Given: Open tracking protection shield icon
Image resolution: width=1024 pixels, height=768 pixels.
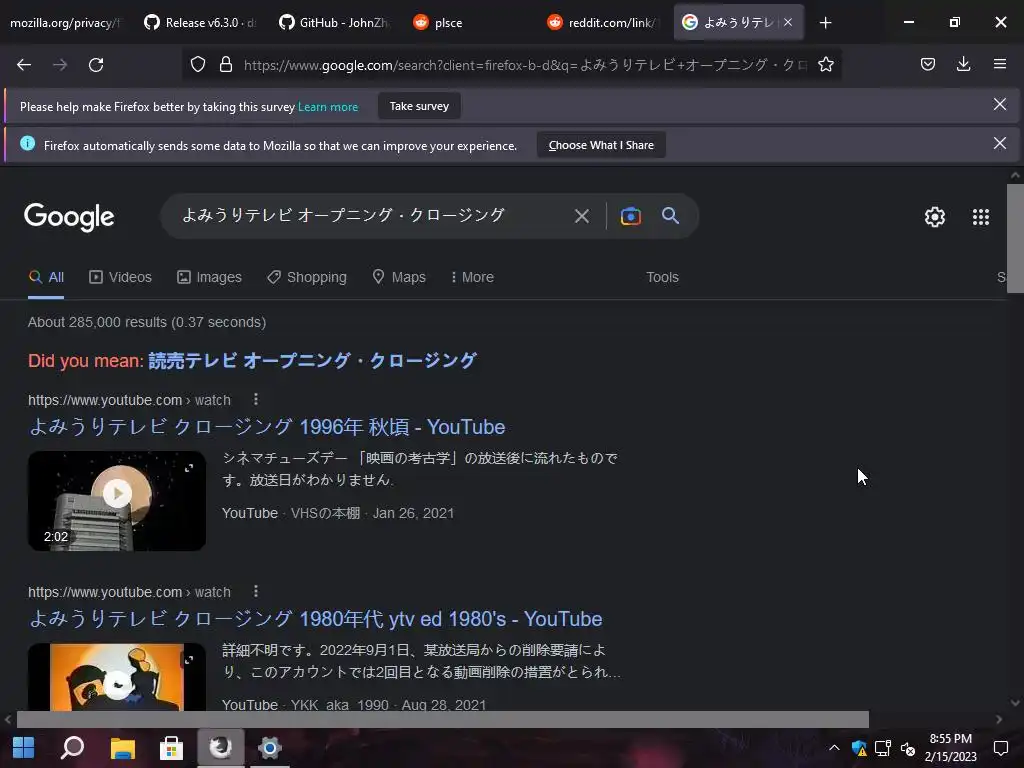Looking at the screenshot, I should pos(198,65).
